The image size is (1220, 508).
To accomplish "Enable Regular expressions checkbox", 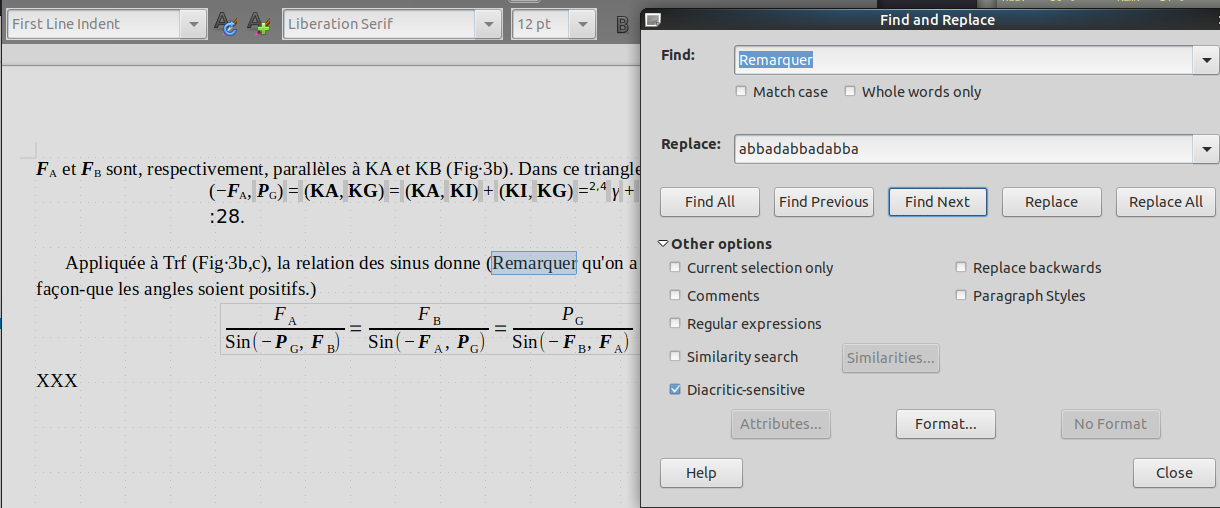I will pos(675,324).
